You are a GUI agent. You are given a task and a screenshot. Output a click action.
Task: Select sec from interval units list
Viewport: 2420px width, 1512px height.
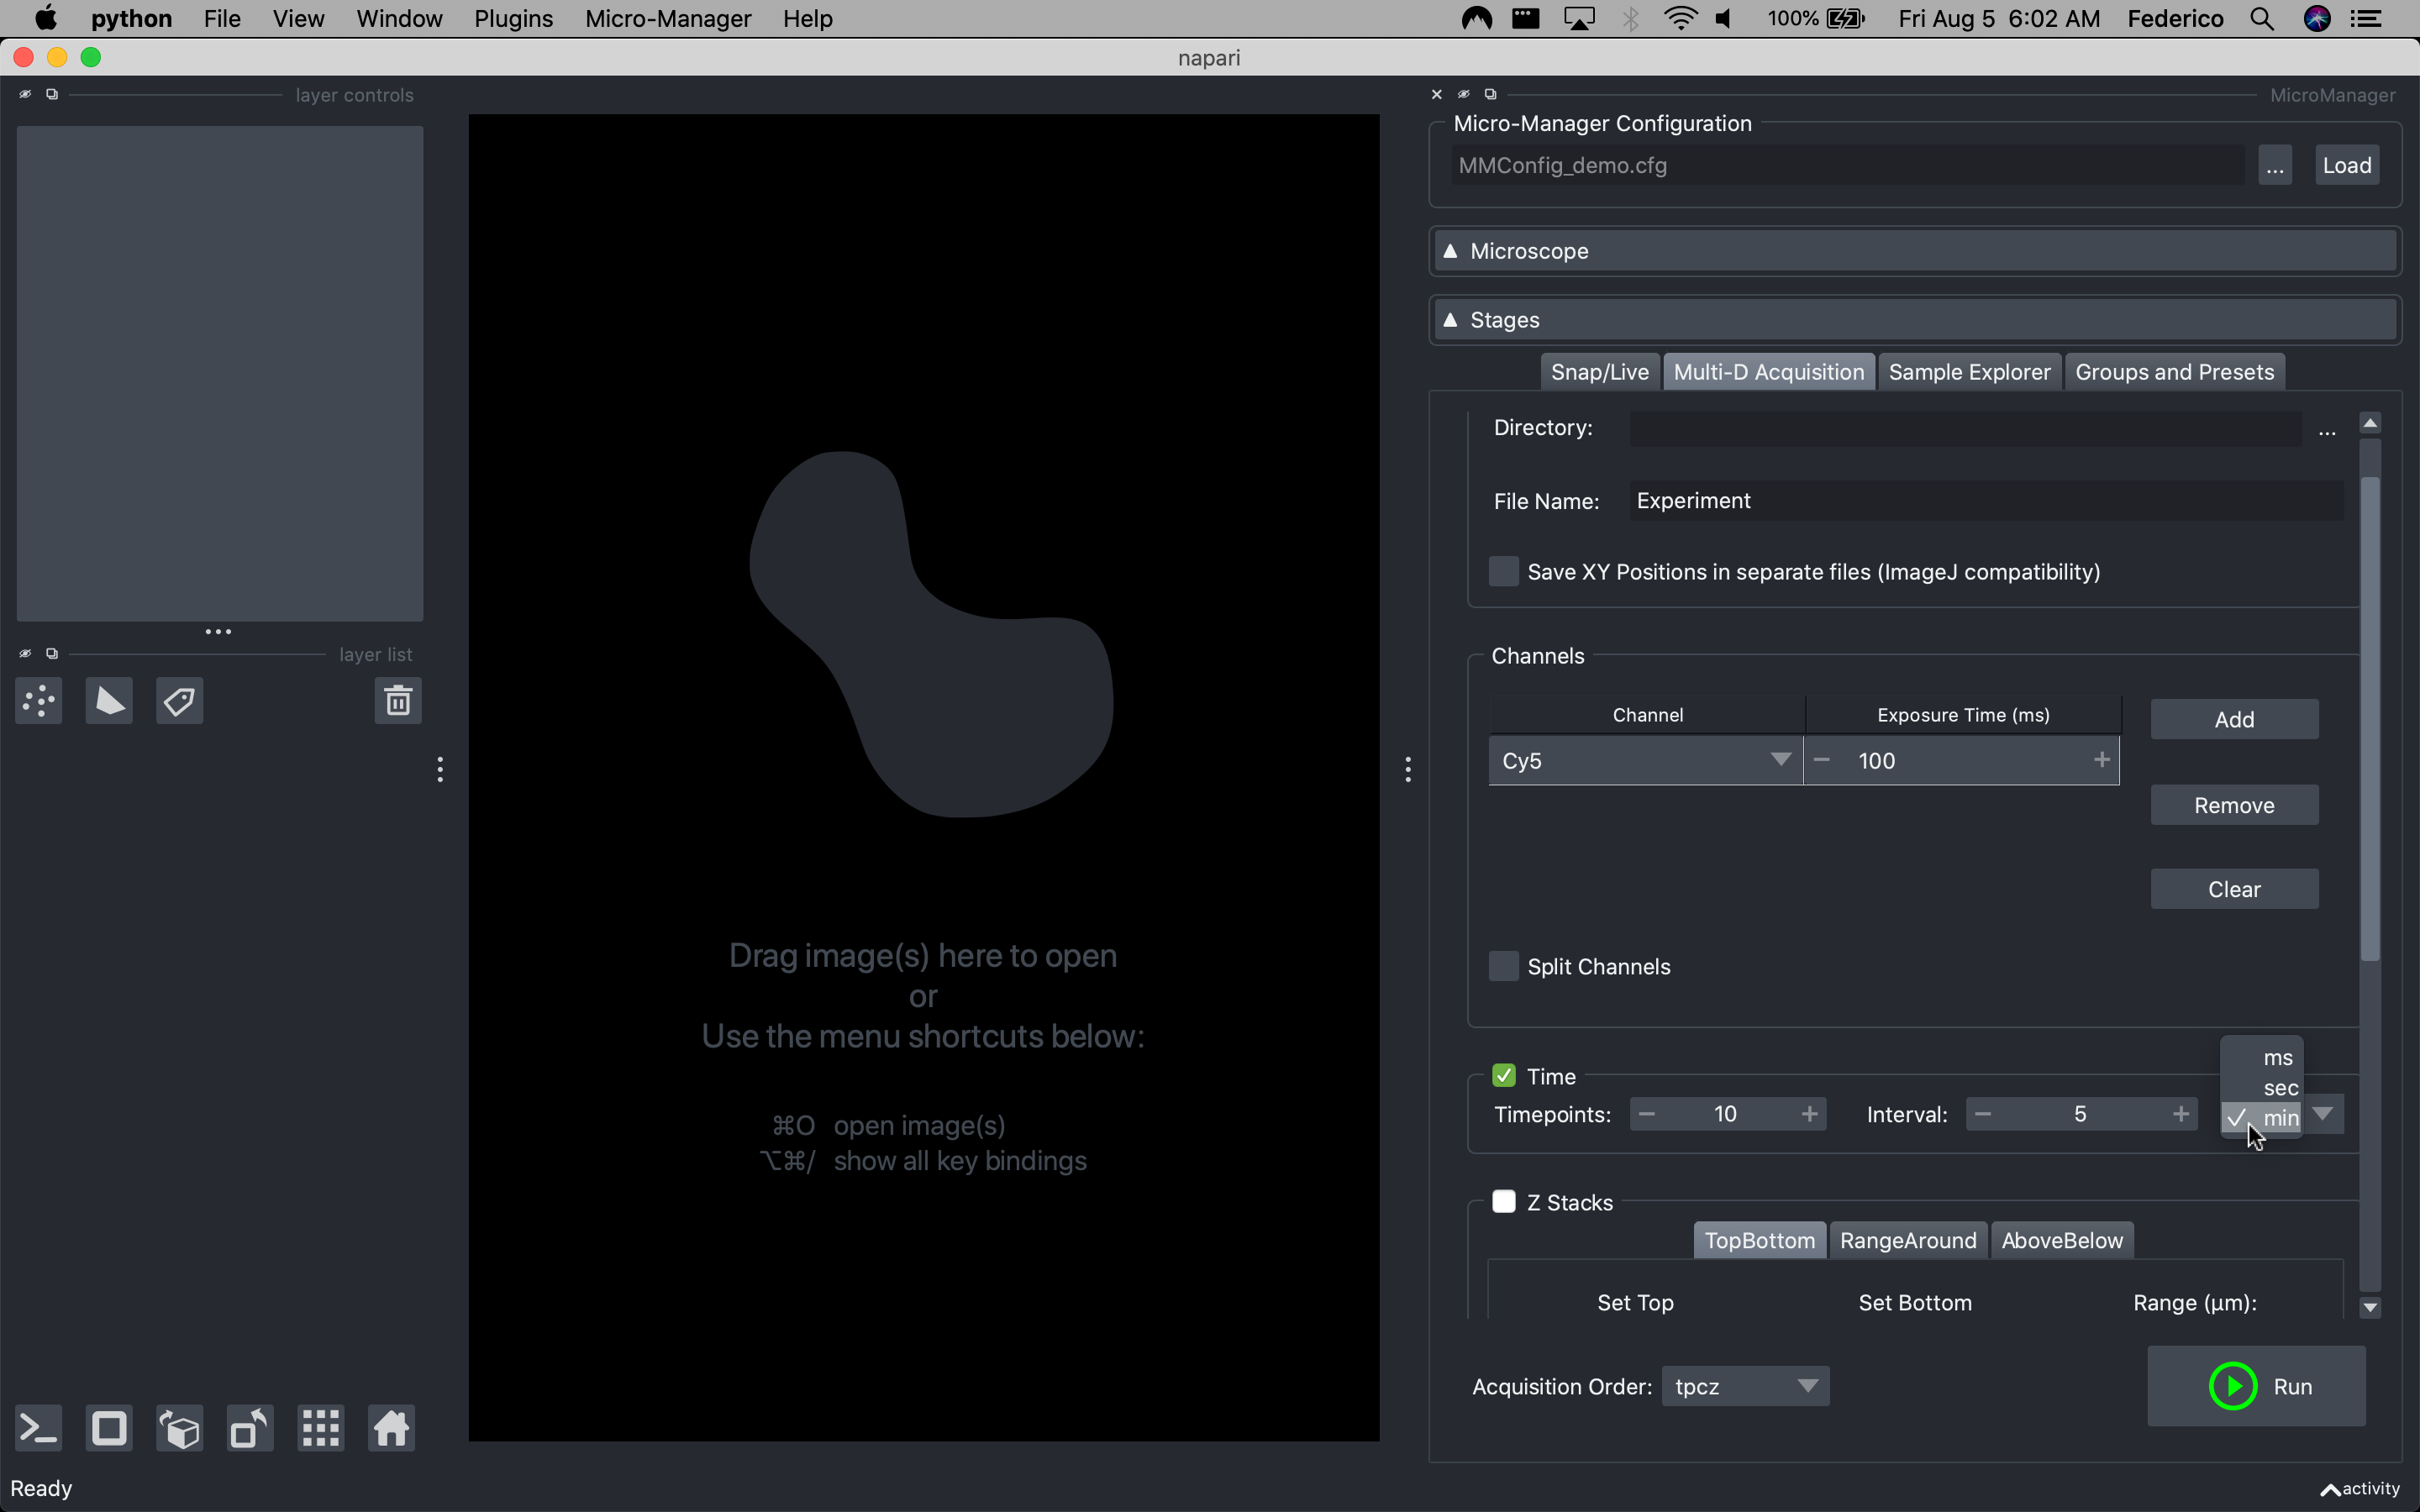(2280, 1088)
